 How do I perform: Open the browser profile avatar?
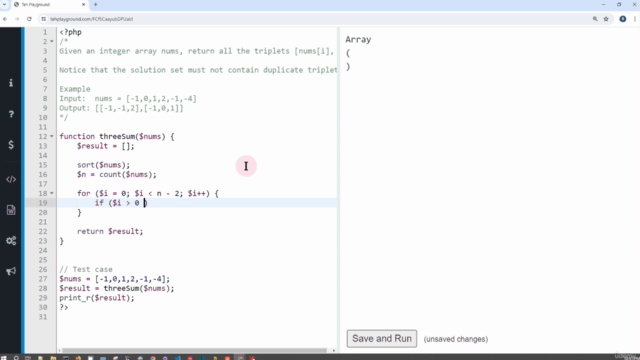click(622, 19)
